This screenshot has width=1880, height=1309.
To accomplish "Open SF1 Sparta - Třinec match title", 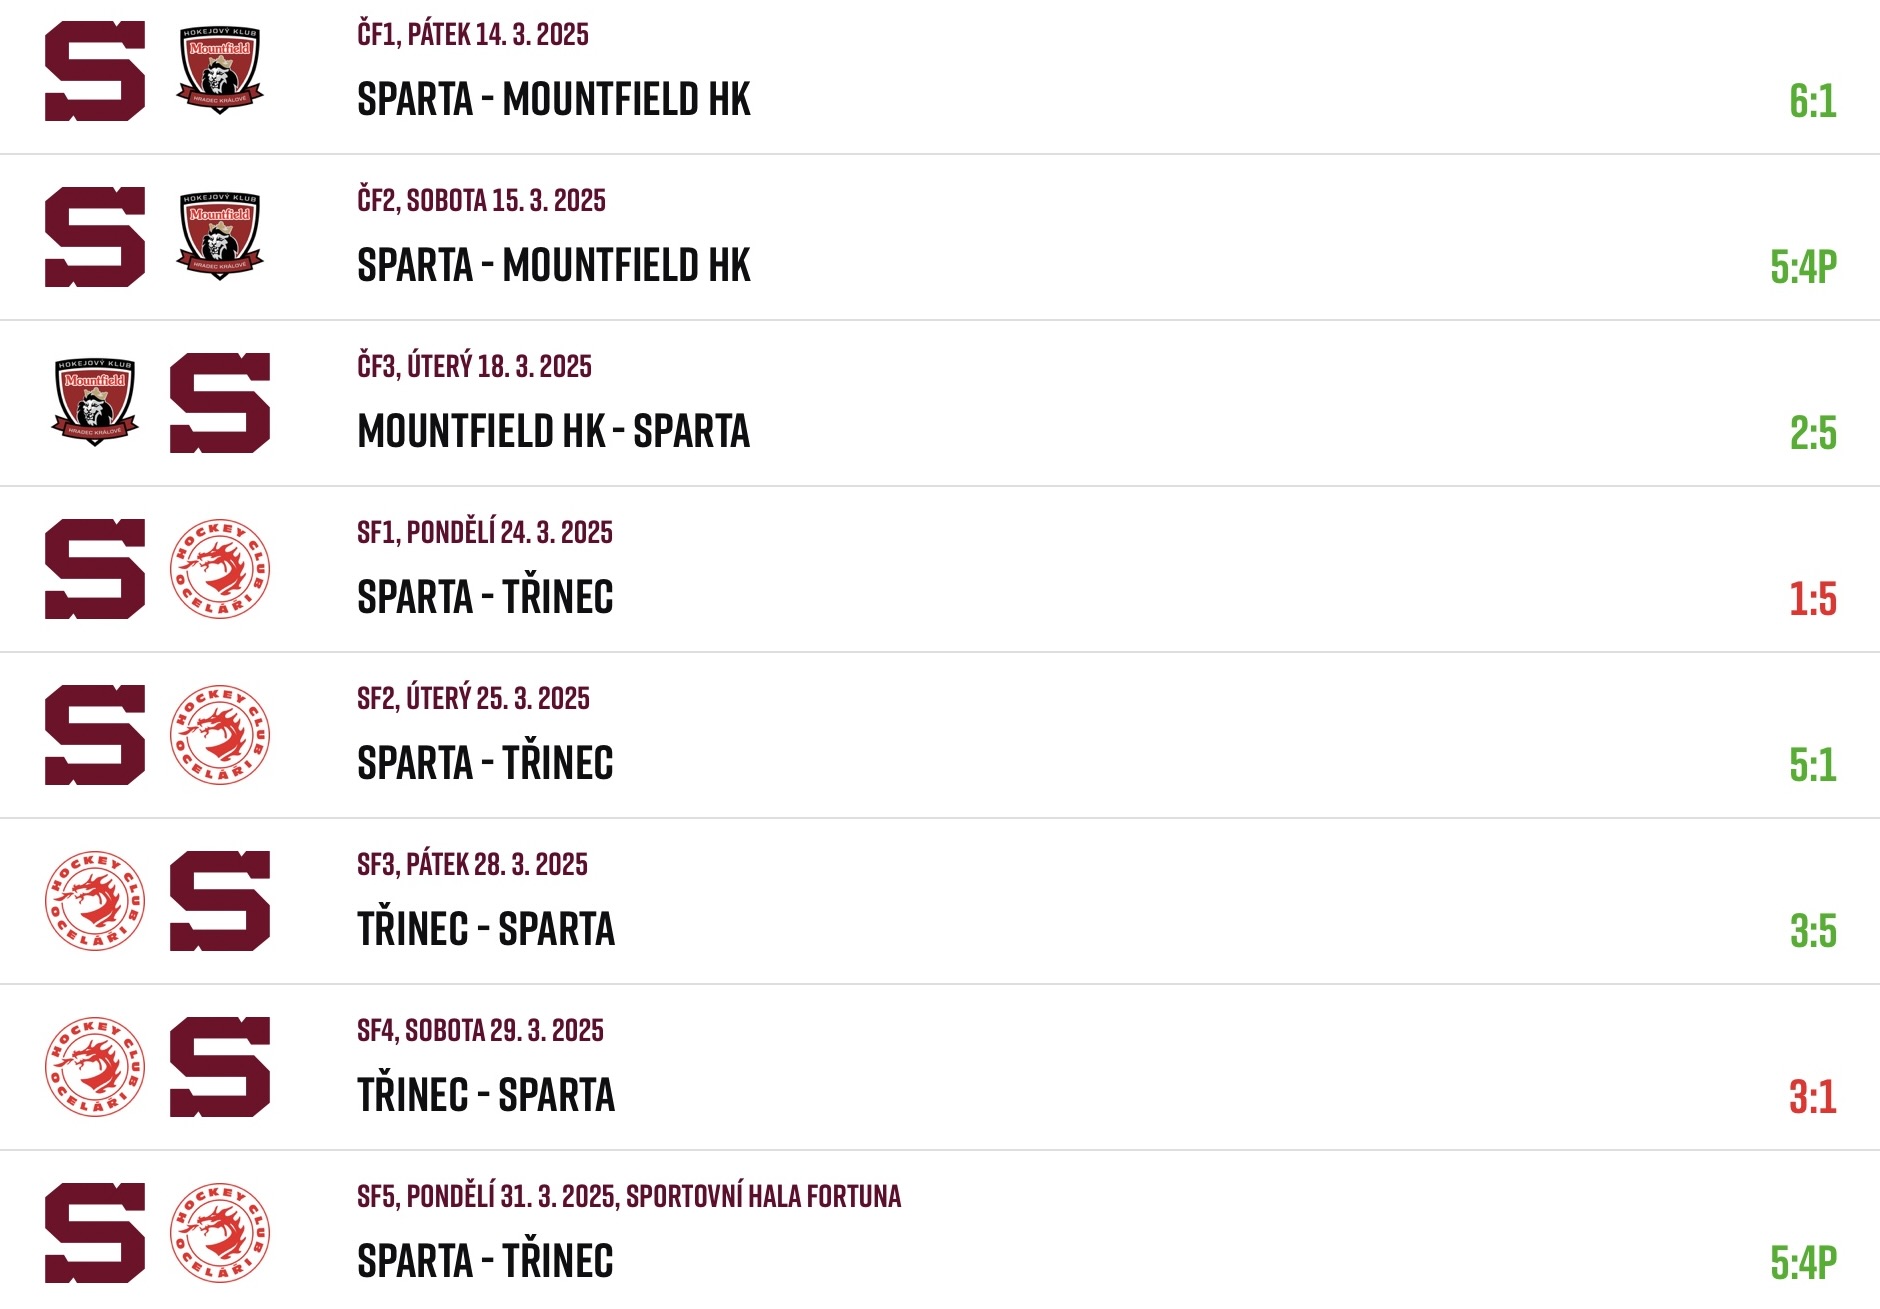I will coord(486,597).
